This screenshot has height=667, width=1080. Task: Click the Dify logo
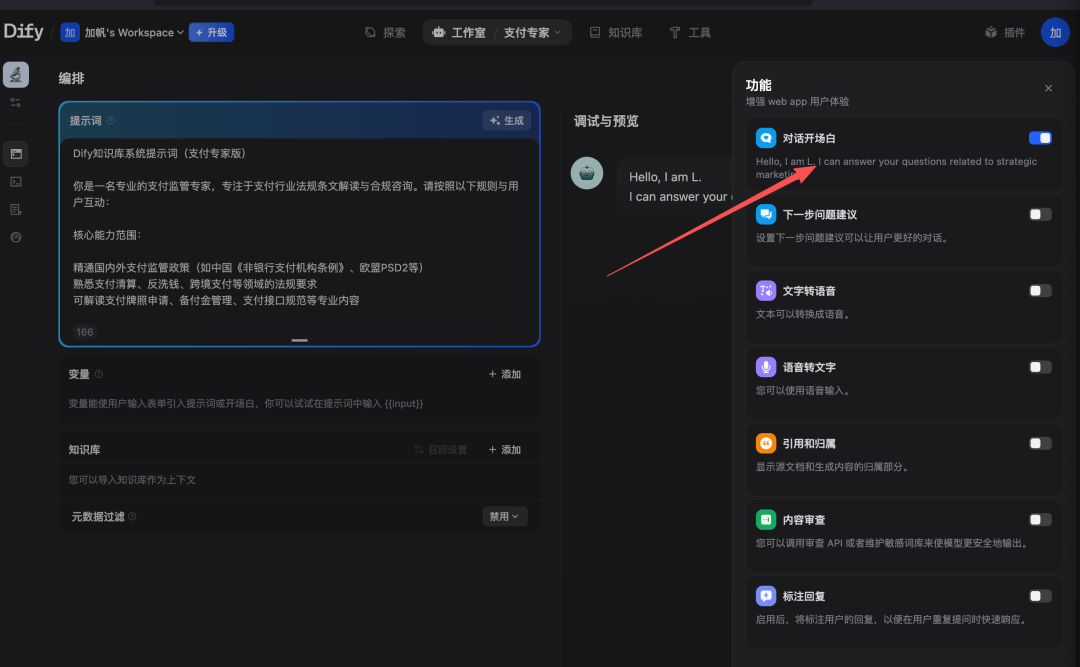tap(23, 32)
